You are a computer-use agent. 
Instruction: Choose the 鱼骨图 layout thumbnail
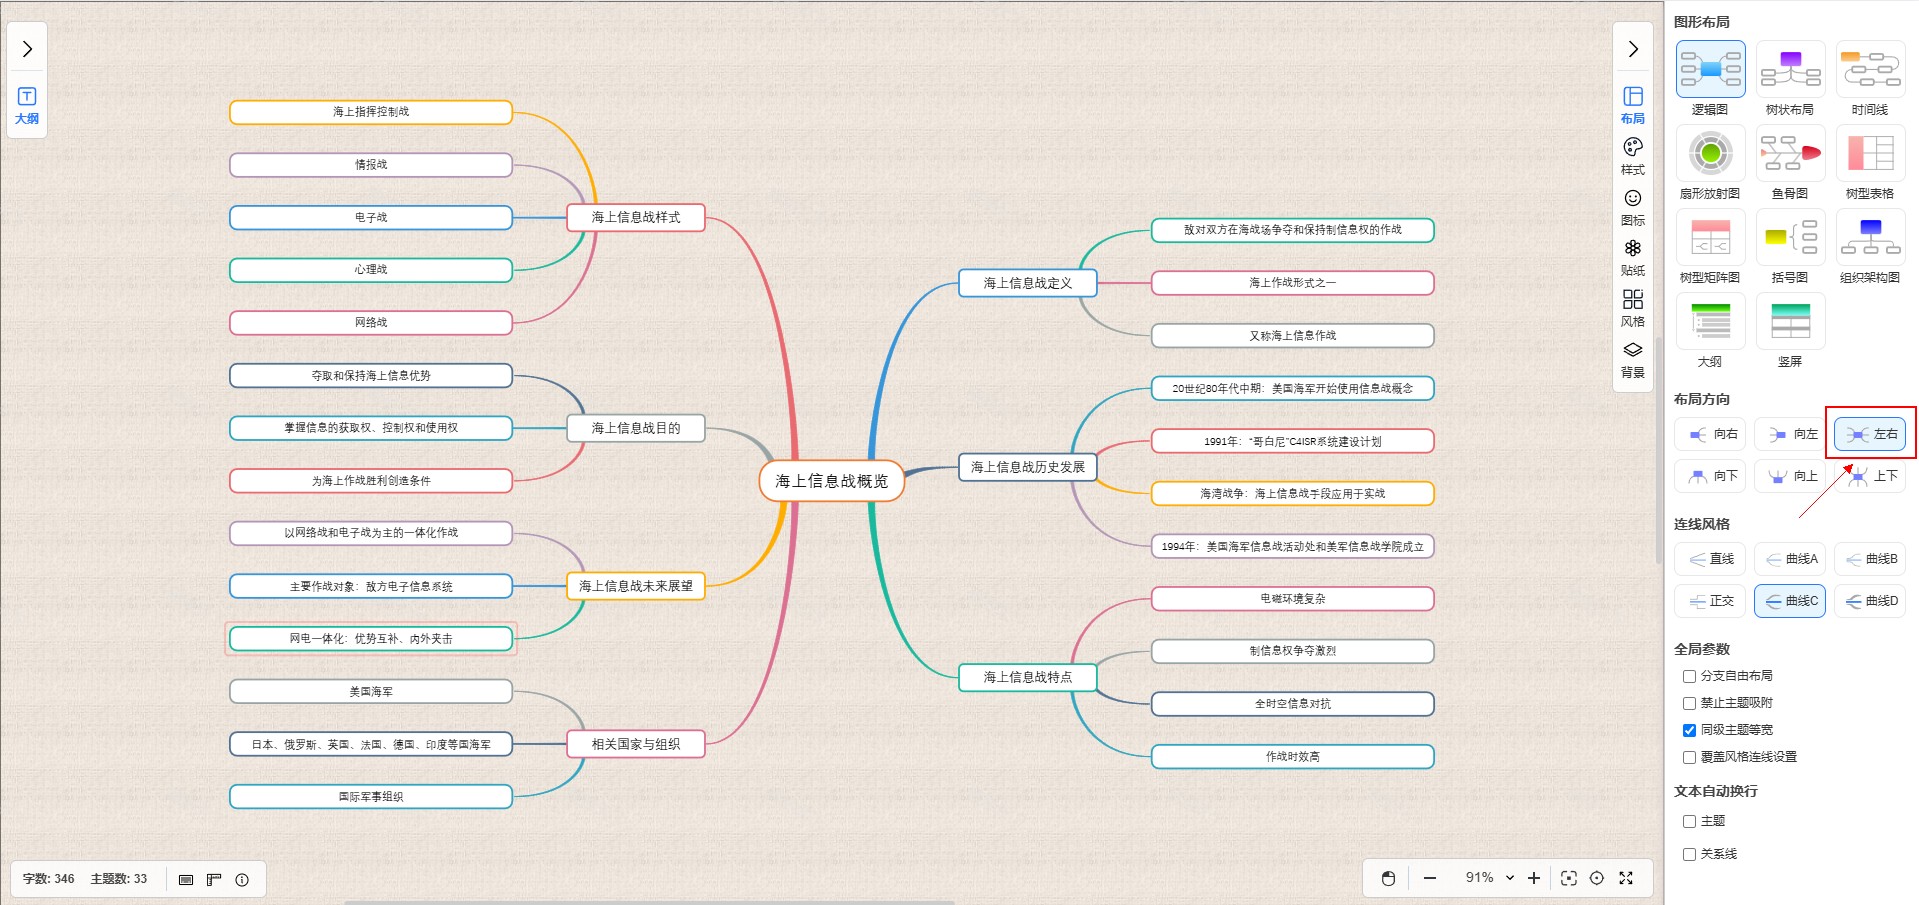pos(1790,161)
